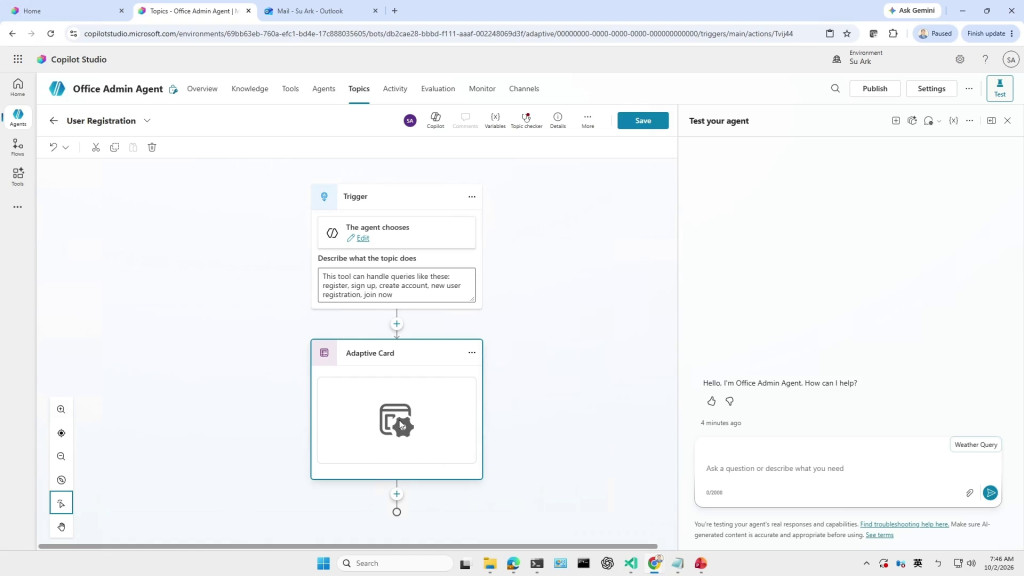
Task: Zoom in on the authoring canvas
Action: point(61,409)
